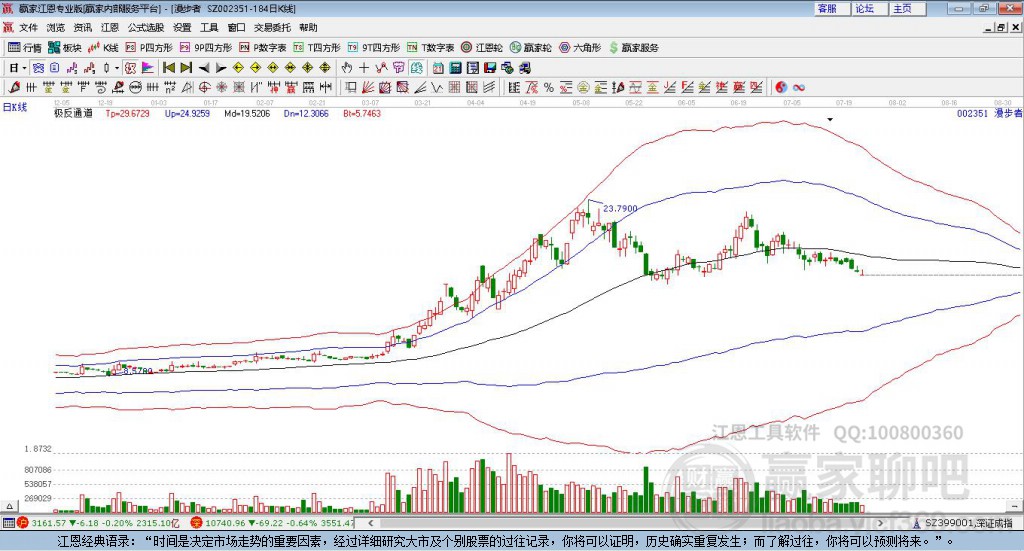Open 赢家服务 service with dollar icon

pos(633,48)
